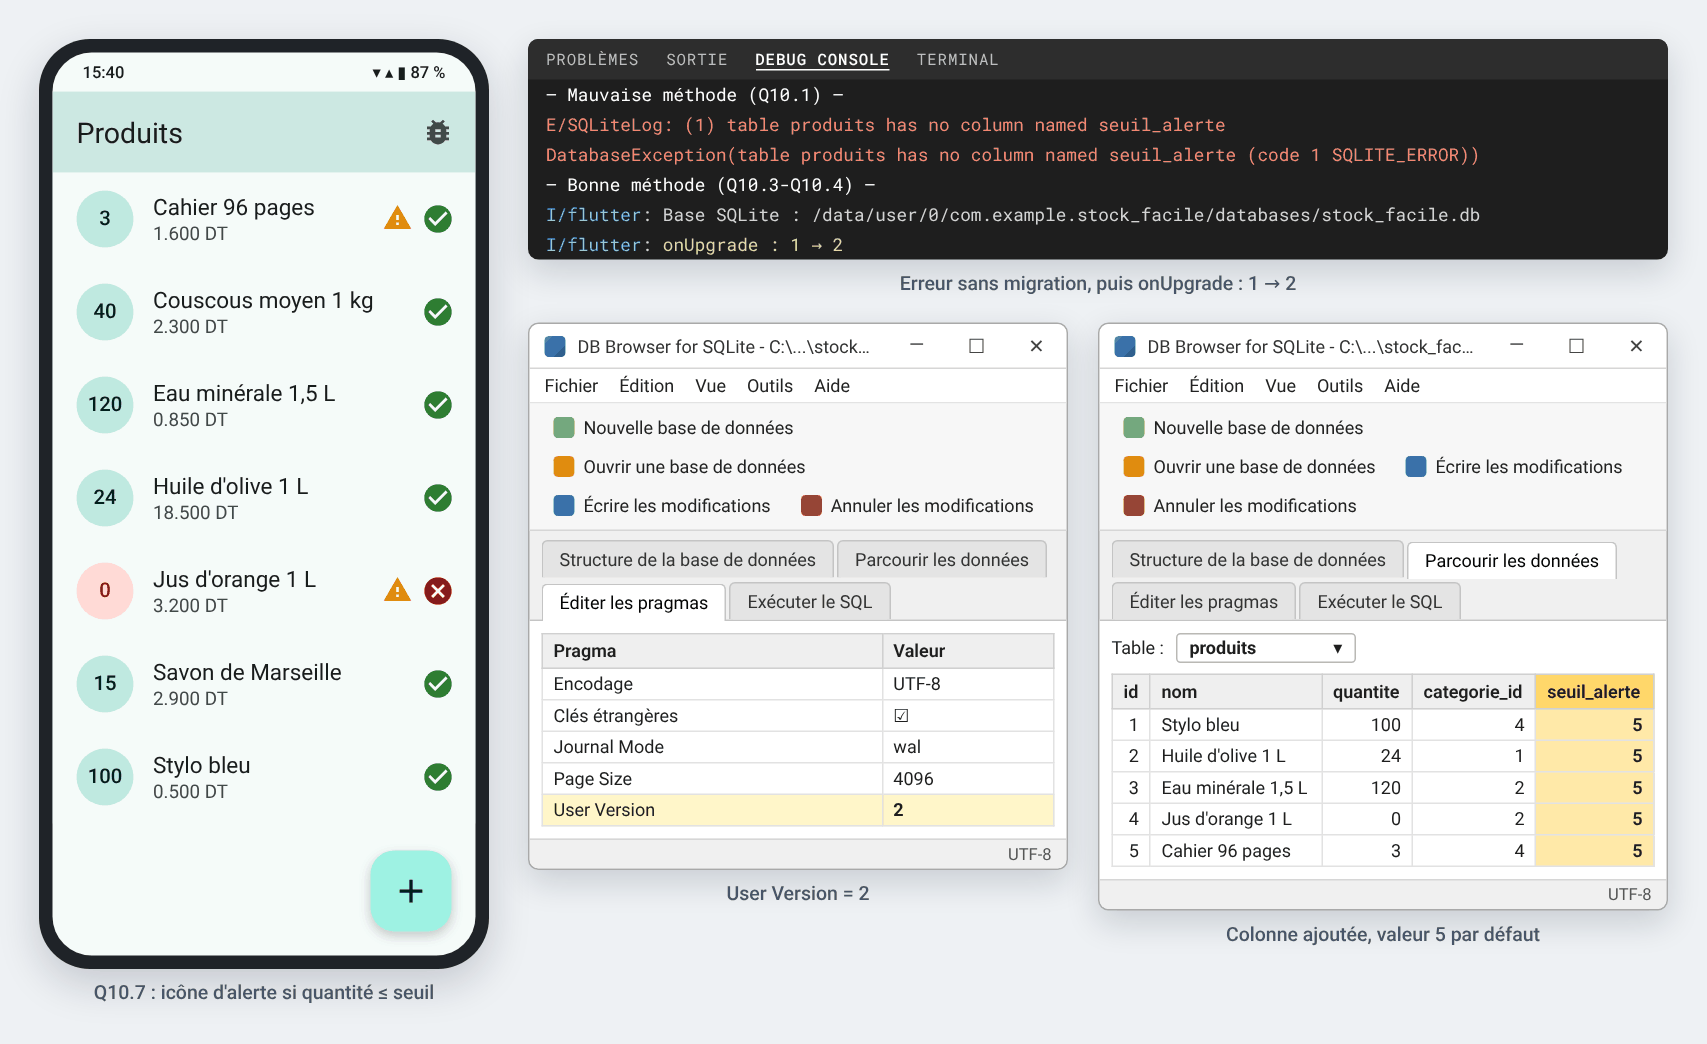Open the Fichier menu in left DB Browser

point(571,386)
